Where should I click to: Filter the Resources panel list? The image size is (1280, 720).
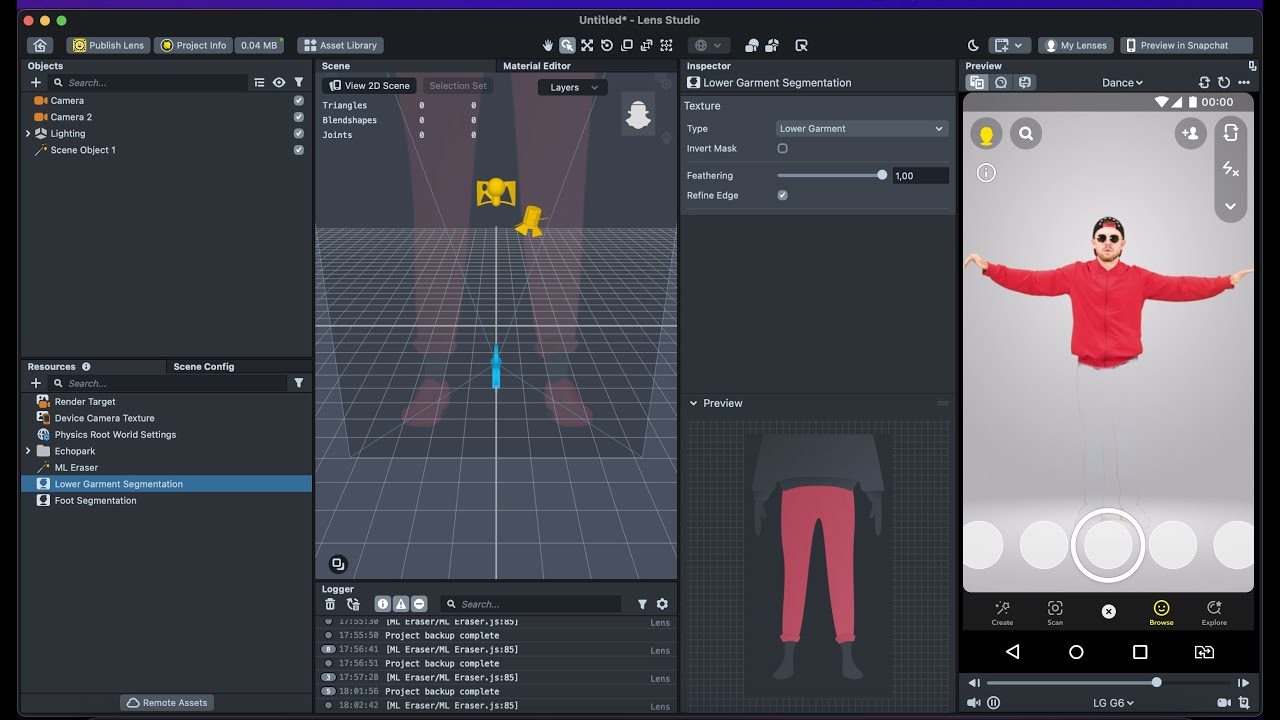click(x=298, y=383)
